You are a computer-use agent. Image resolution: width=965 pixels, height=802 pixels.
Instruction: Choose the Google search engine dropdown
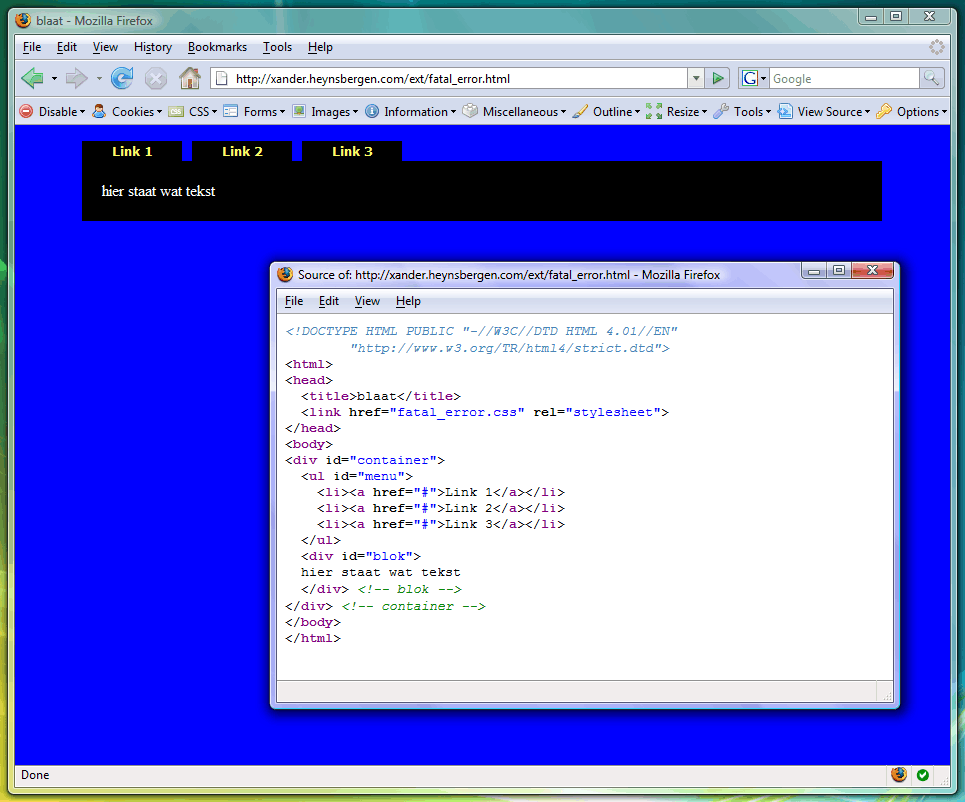click(754, 79)
